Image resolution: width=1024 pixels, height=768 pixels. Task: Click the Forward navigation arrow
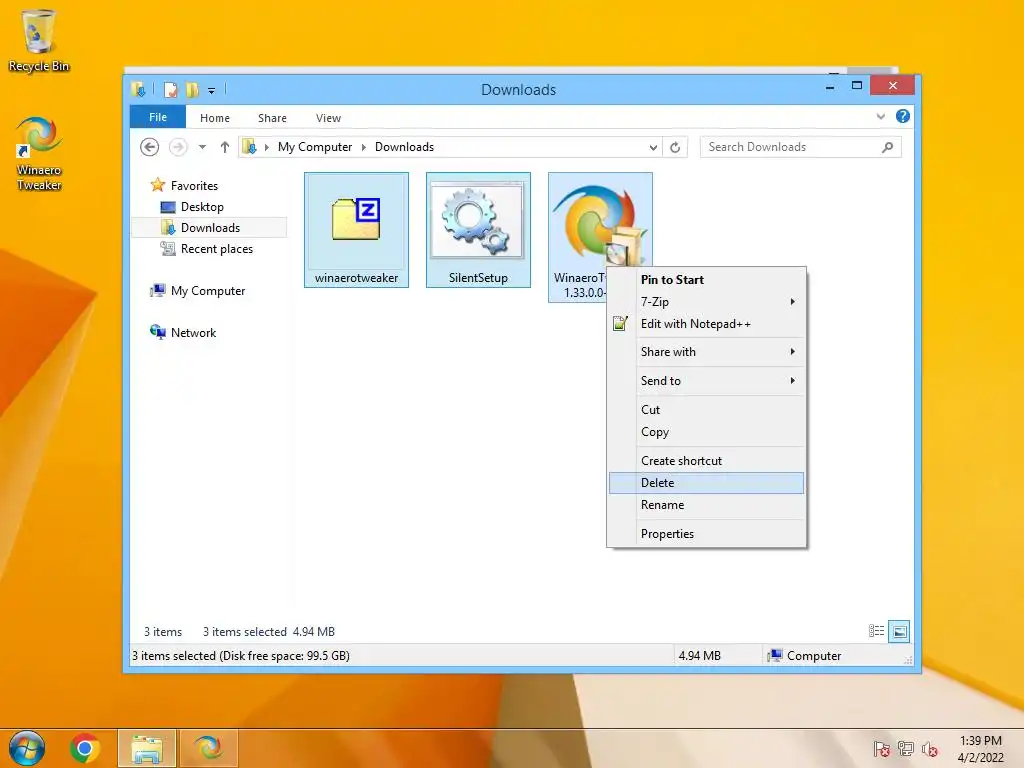(x=178, y=147)
